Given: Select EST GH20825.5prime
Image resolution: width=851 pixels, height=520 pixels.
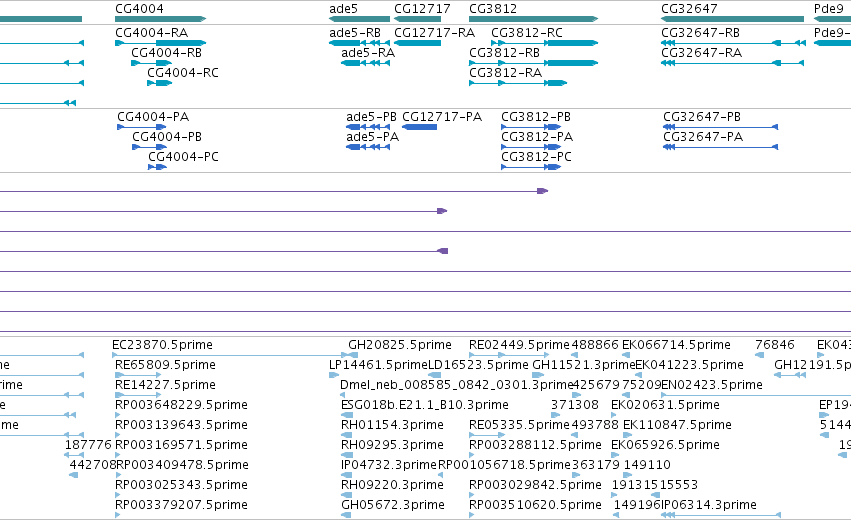Looking at the screenshot, I should pos(400,345).
